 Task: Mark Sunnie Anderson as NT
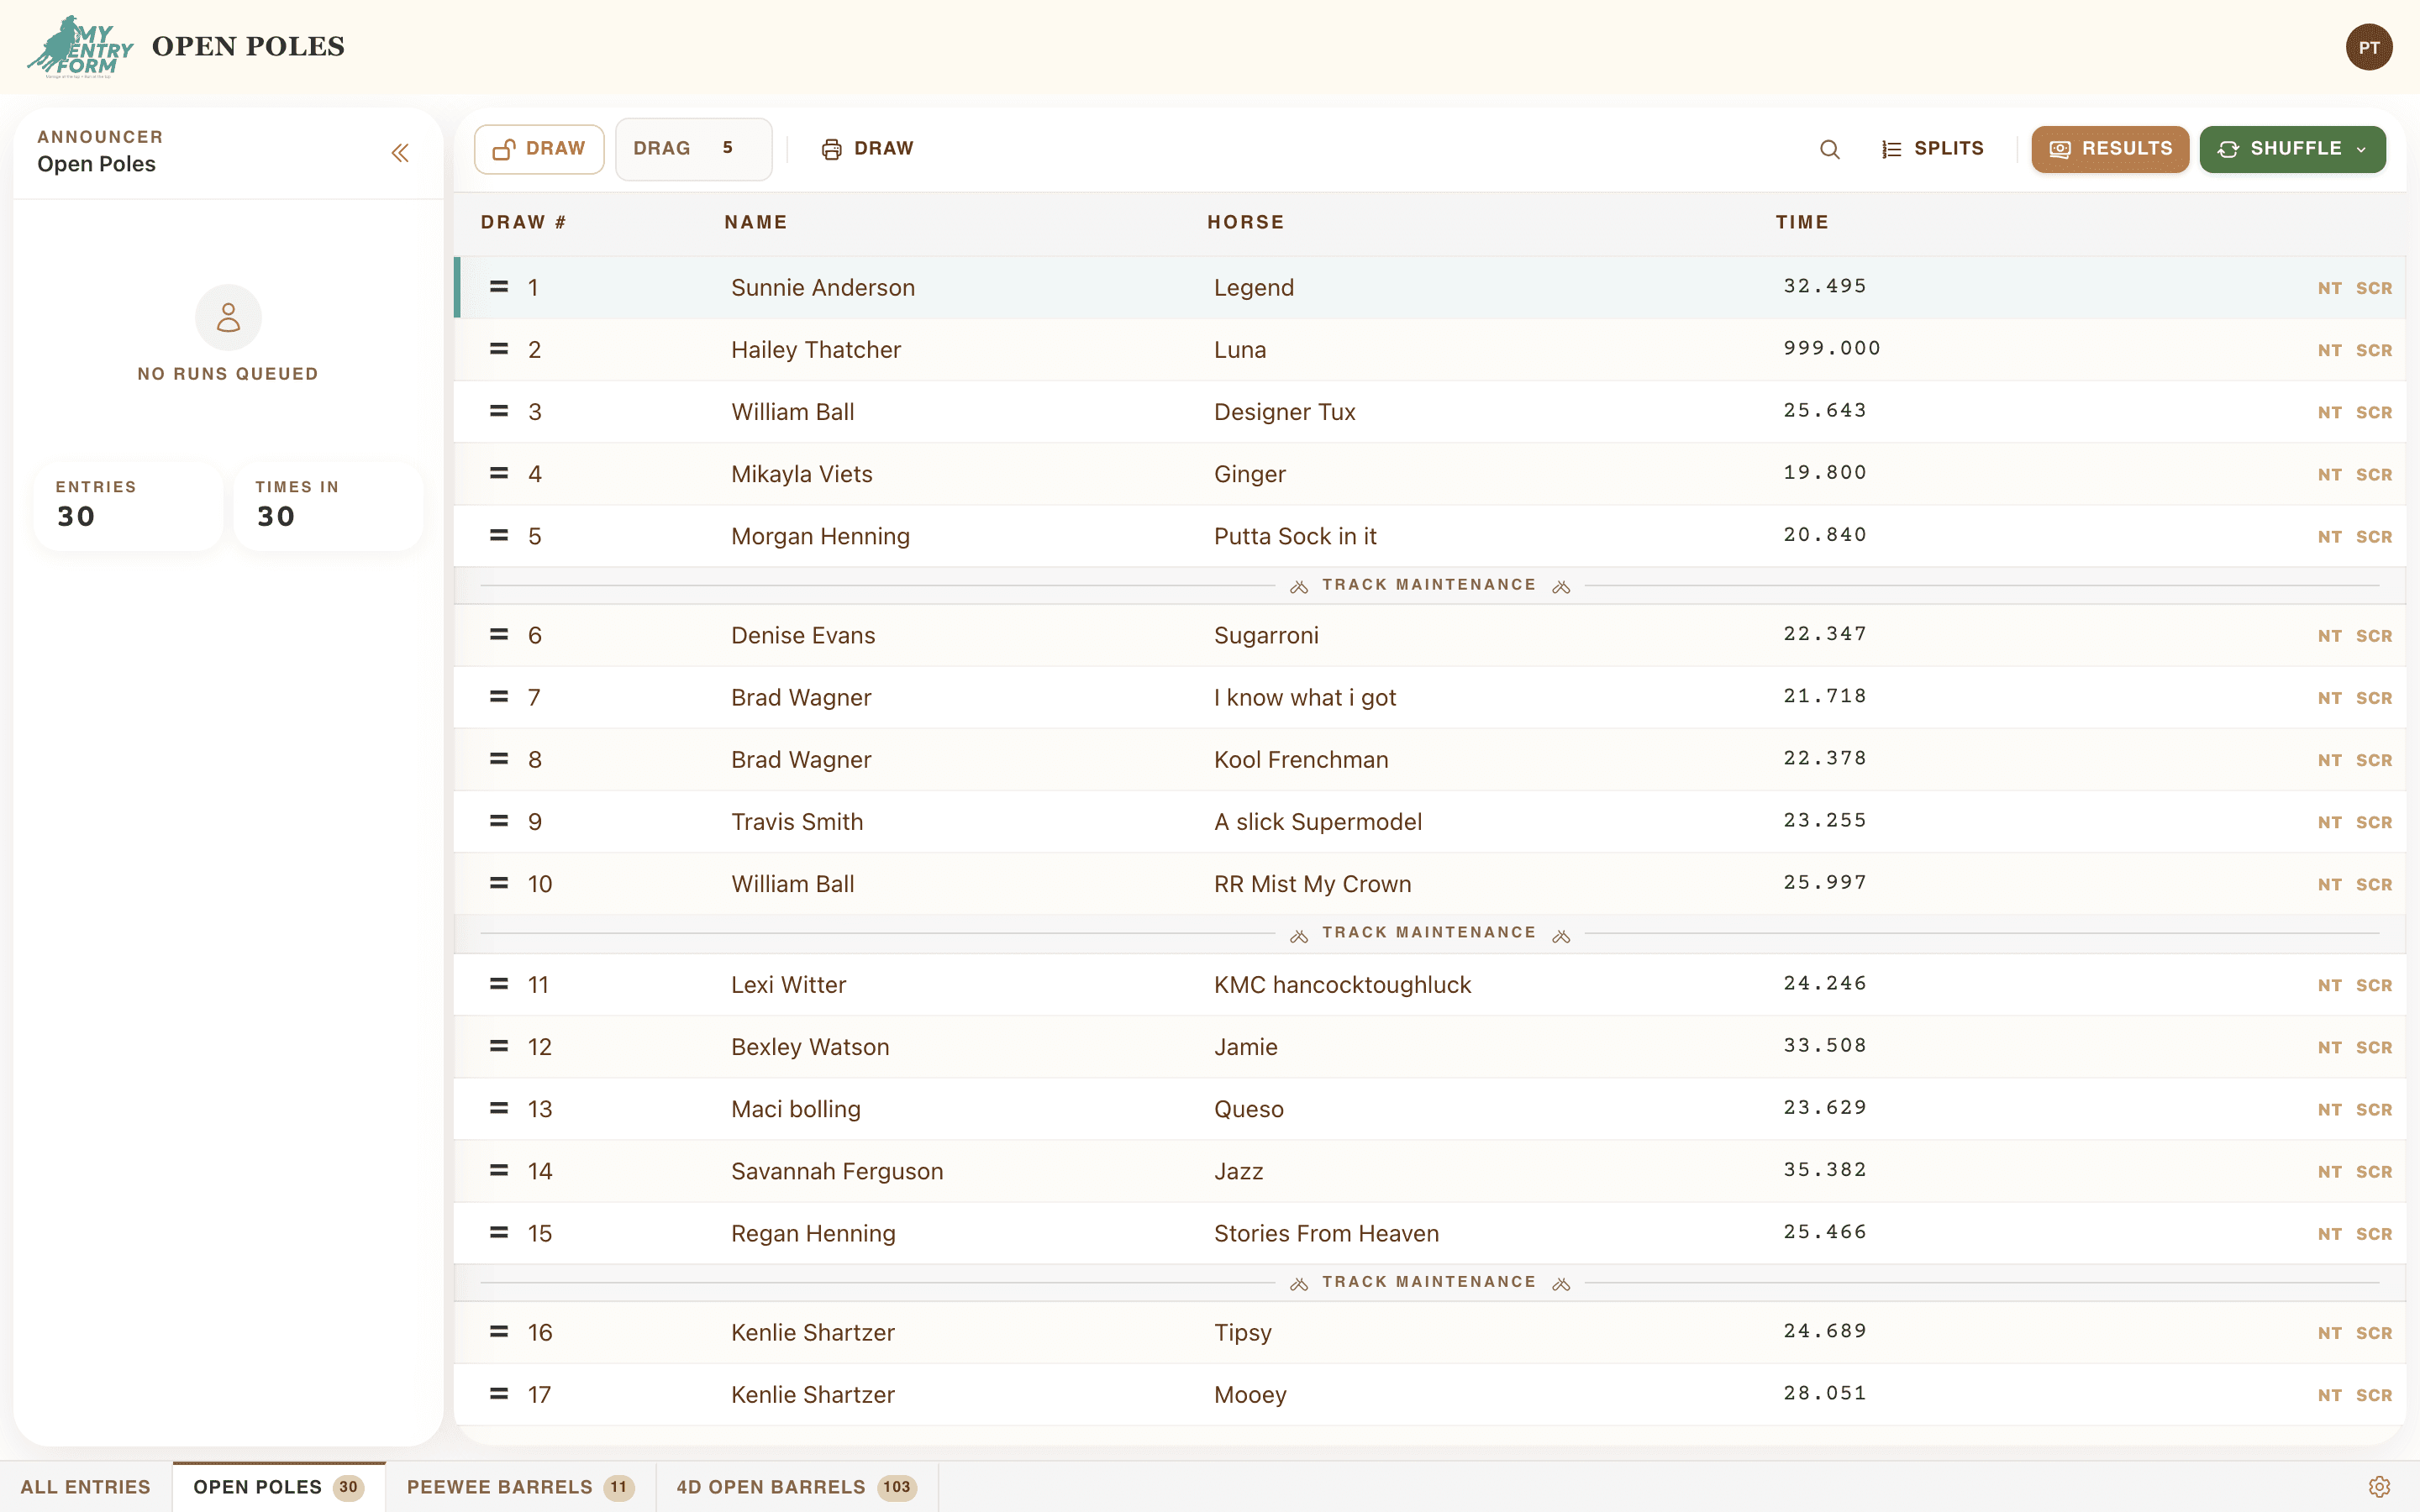click(x=2329, y=288)
